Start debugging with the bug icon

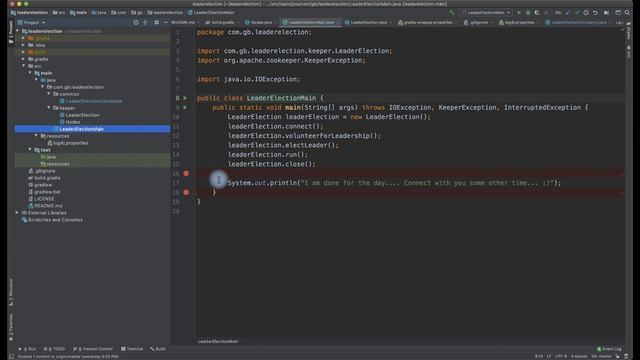tap(528, 13)
